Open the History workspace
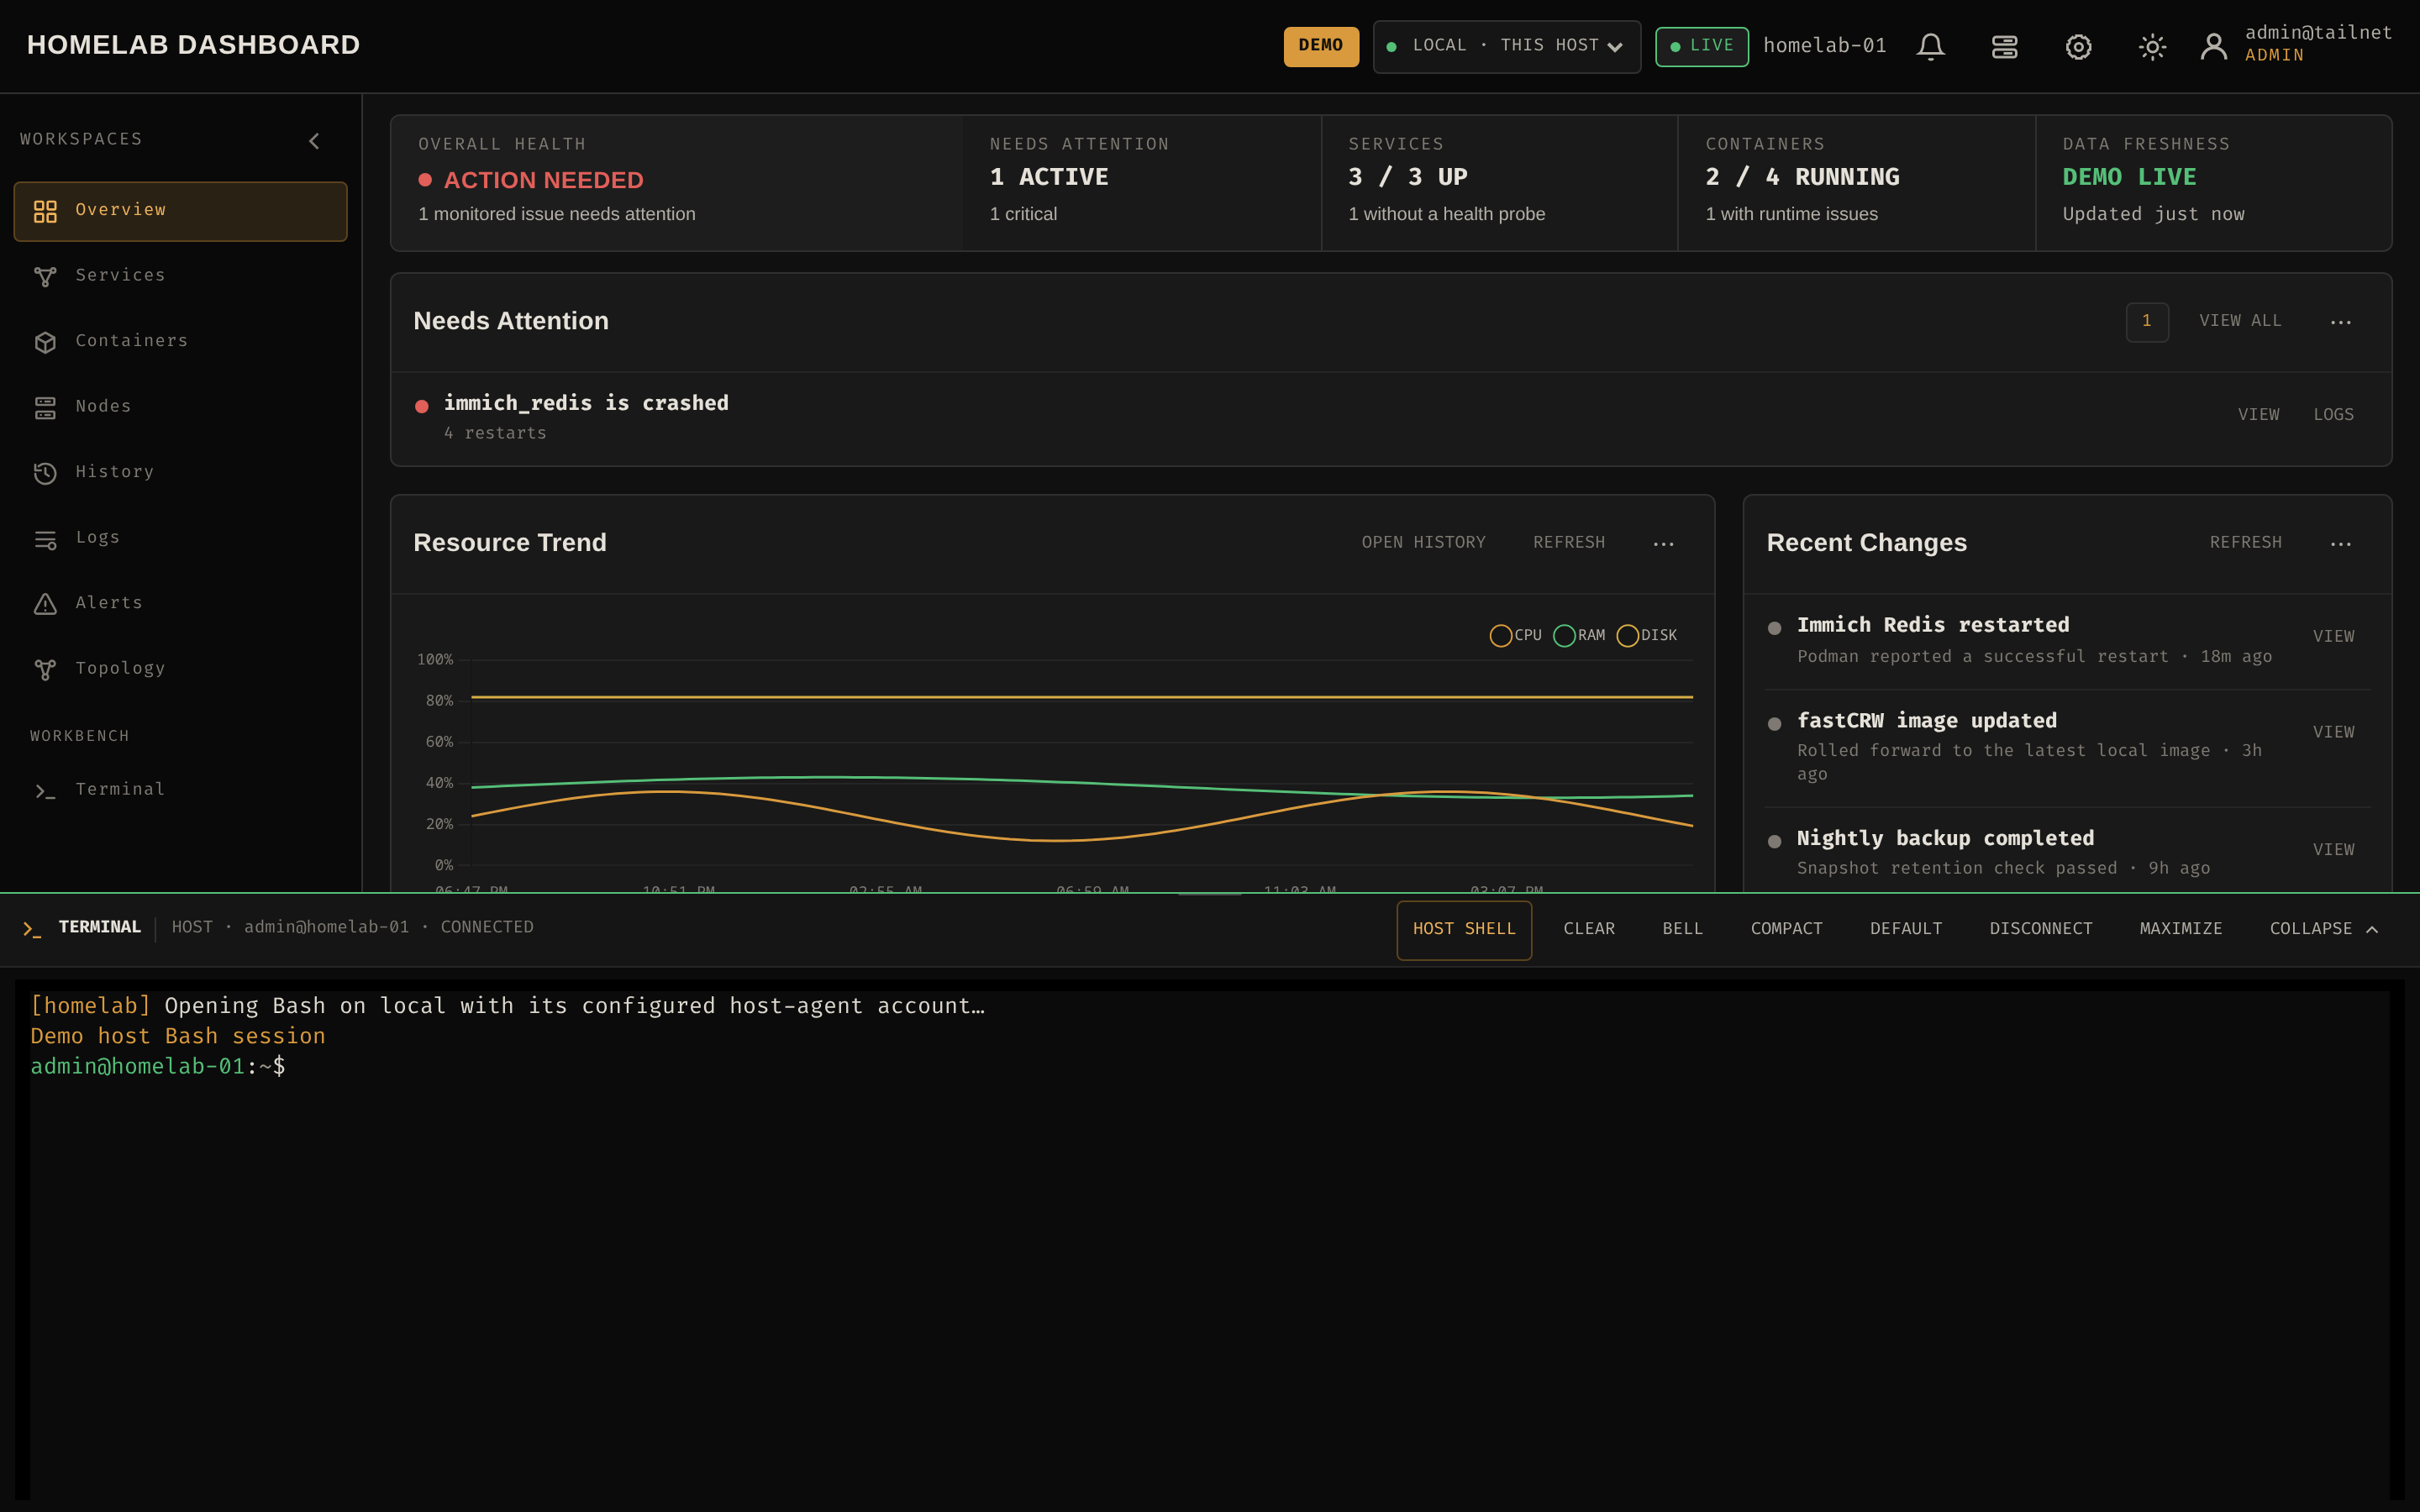2420x1512 pixels. (180, 473)
